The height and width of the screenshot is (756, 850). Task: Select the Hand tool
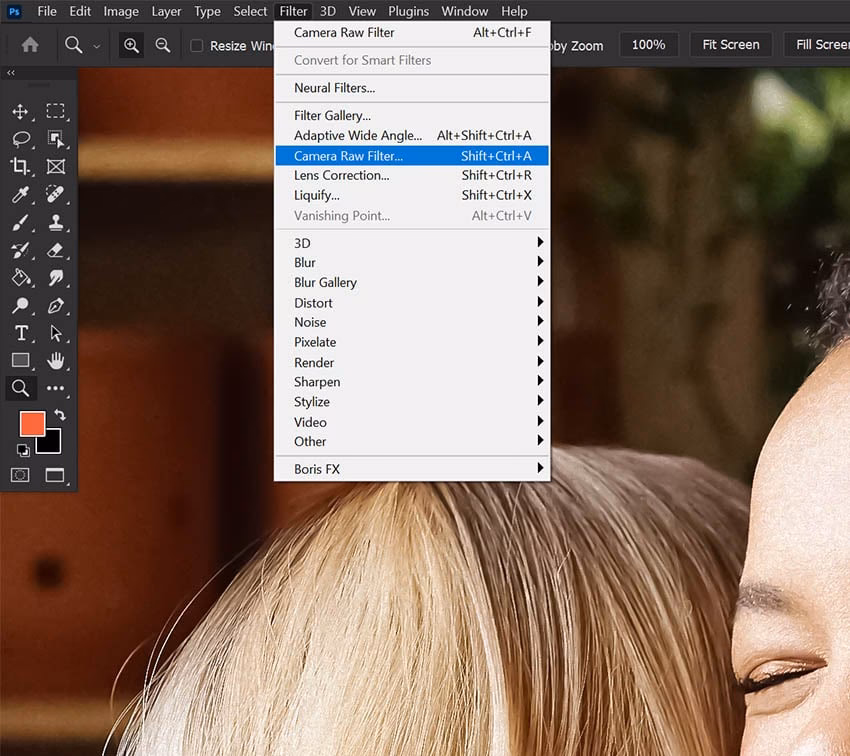(56, 360)
